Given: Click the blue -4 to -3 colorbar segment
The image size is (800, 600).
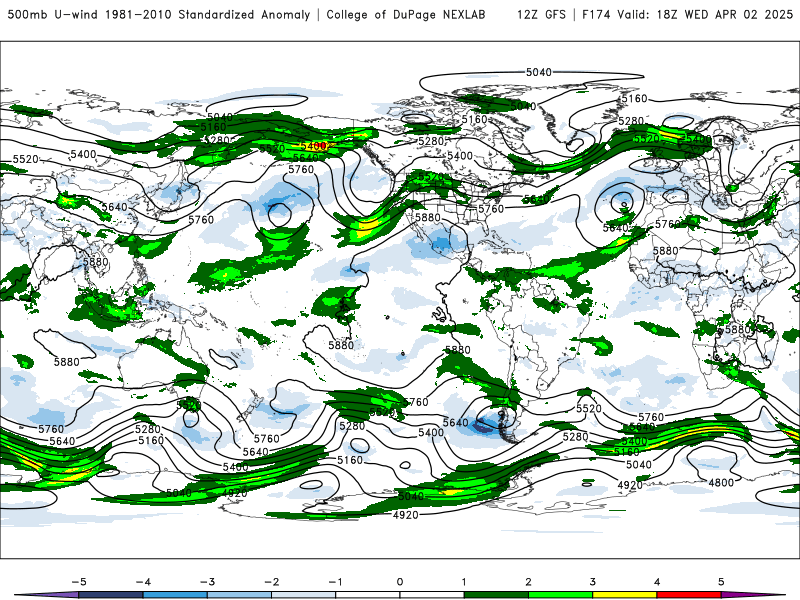Looking at the screenshot, I should click(175, 595).
